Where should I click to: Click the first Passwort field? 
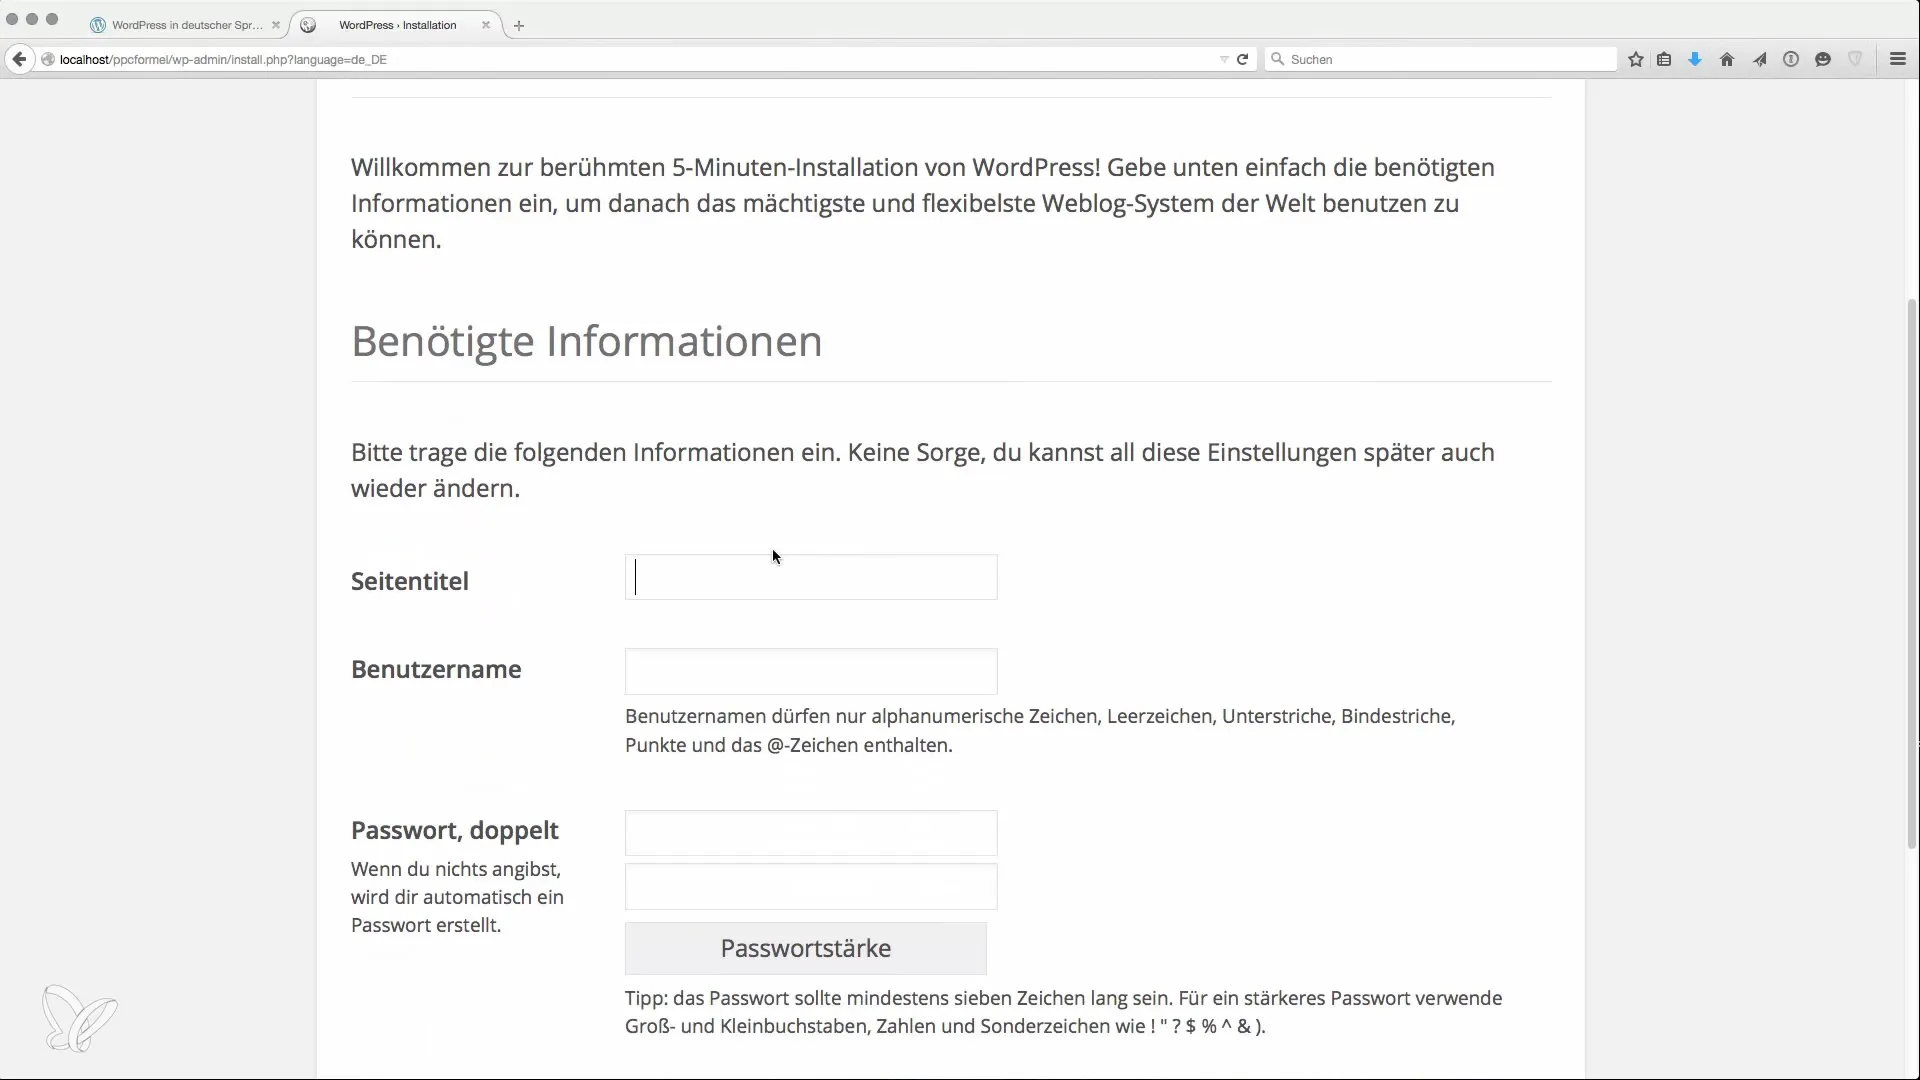point(811,833)
